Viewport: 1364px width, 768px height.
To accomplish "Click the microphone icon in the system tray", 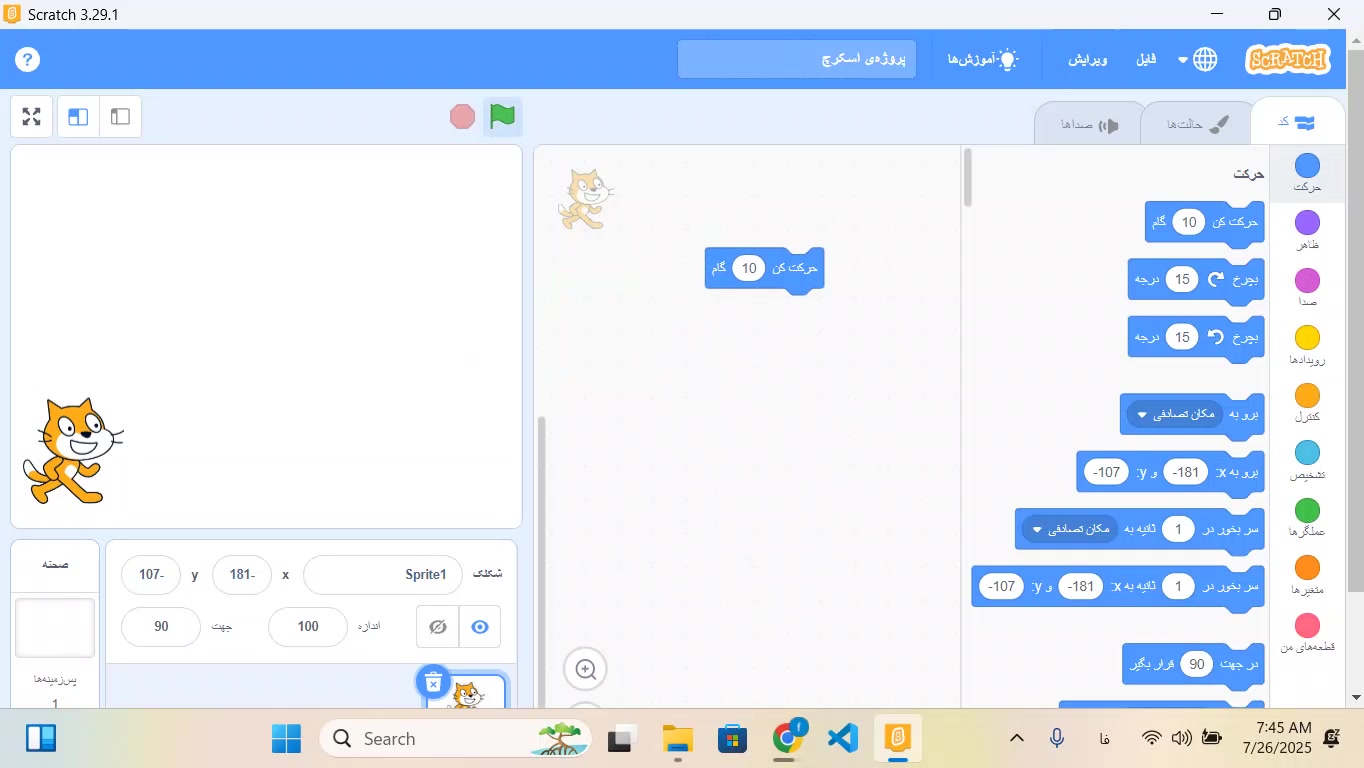I will pos(1057,738).
